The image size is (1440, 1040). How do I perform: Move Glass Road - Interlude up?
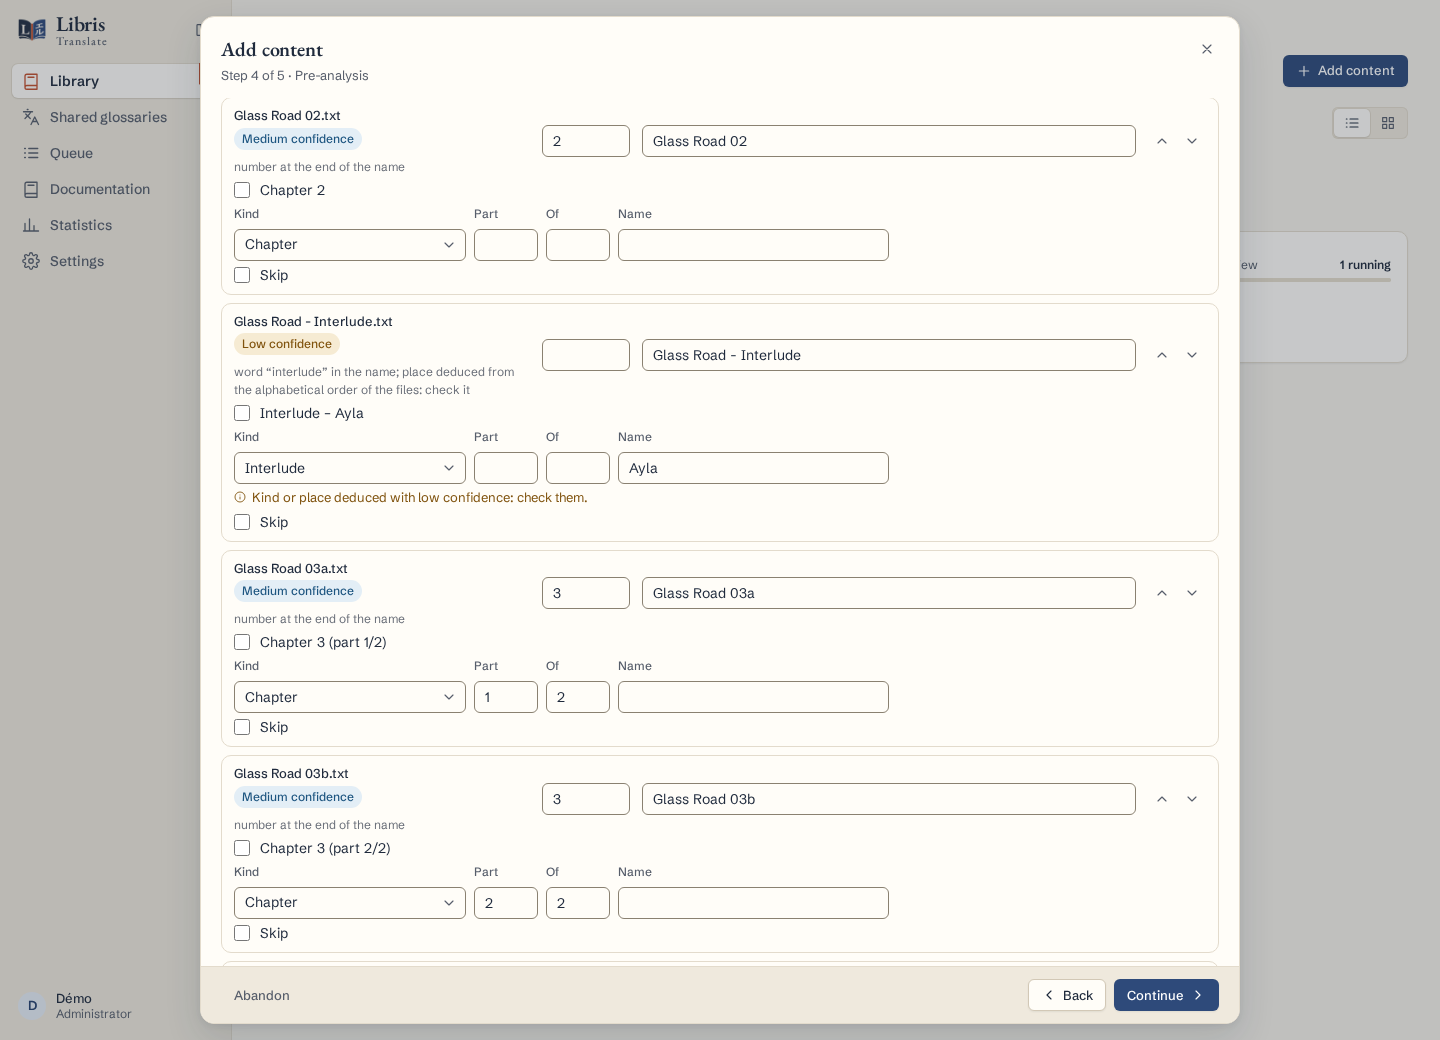[1162, 355]
